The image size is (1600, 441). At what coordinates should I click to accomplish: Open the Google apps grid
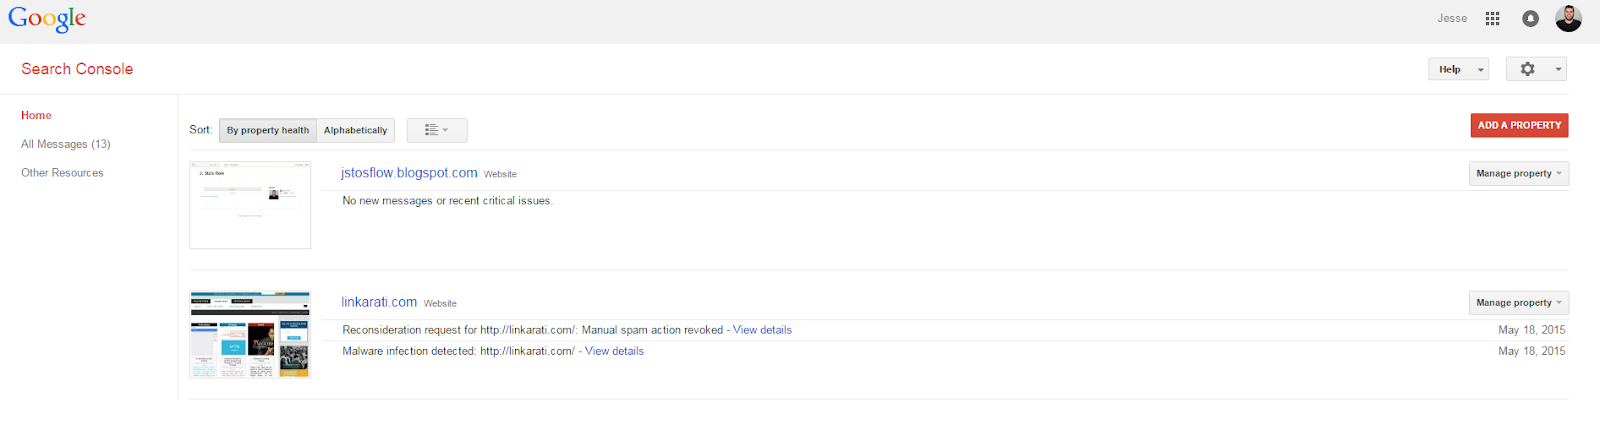coord(1492,18)
